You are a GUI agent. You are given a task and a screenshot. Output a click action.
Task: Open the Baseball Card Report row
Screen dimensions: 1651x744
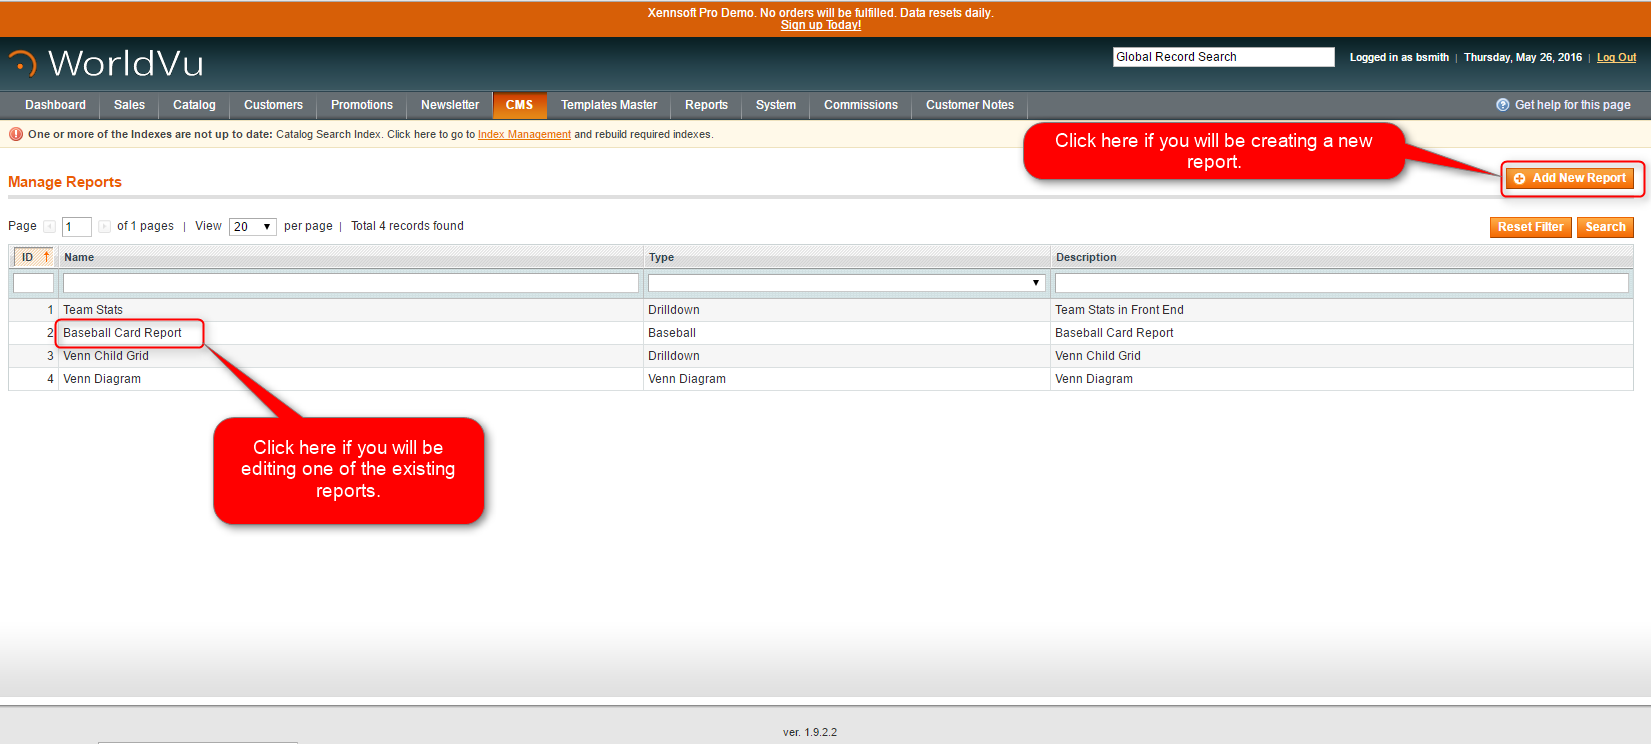[122, 333]
